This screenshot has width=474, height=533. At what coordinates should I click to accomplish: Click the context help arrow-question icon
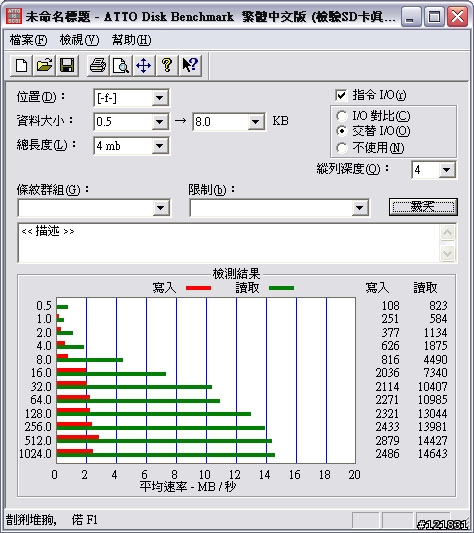190,65
